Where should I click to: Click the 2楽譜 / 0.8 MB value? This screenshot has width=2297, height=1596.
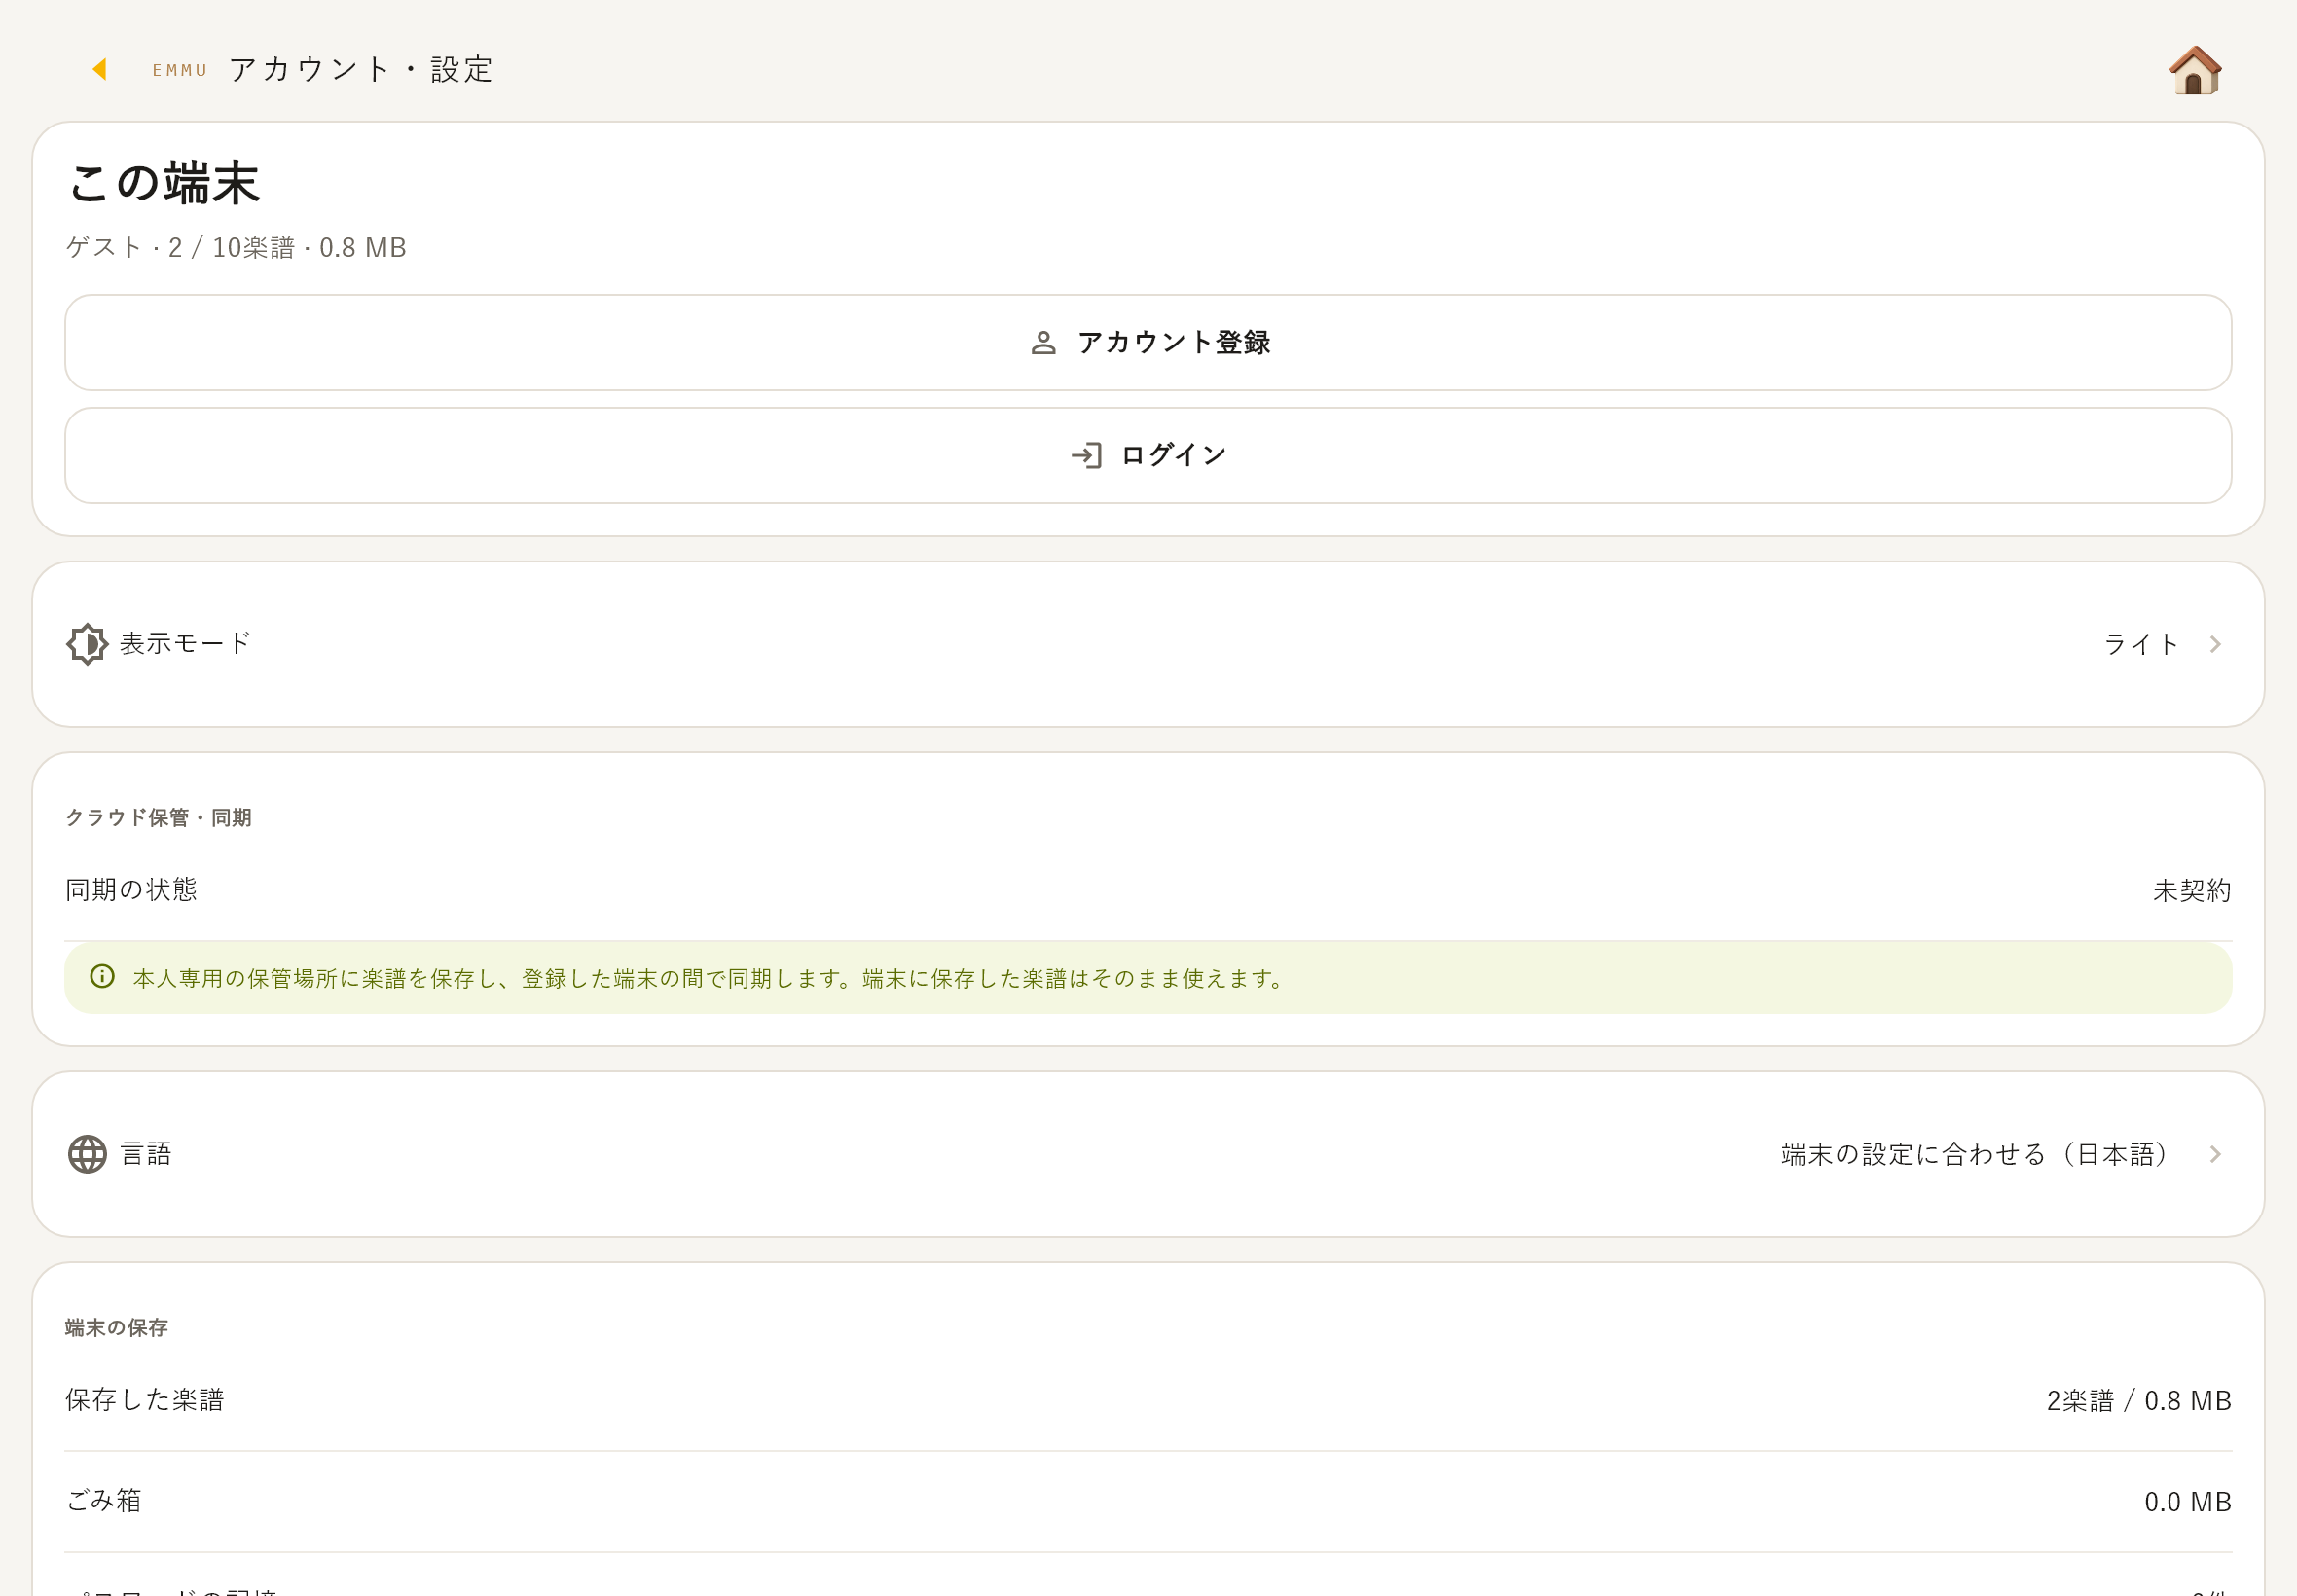pyautogui.click(x=2138, y=1400)
